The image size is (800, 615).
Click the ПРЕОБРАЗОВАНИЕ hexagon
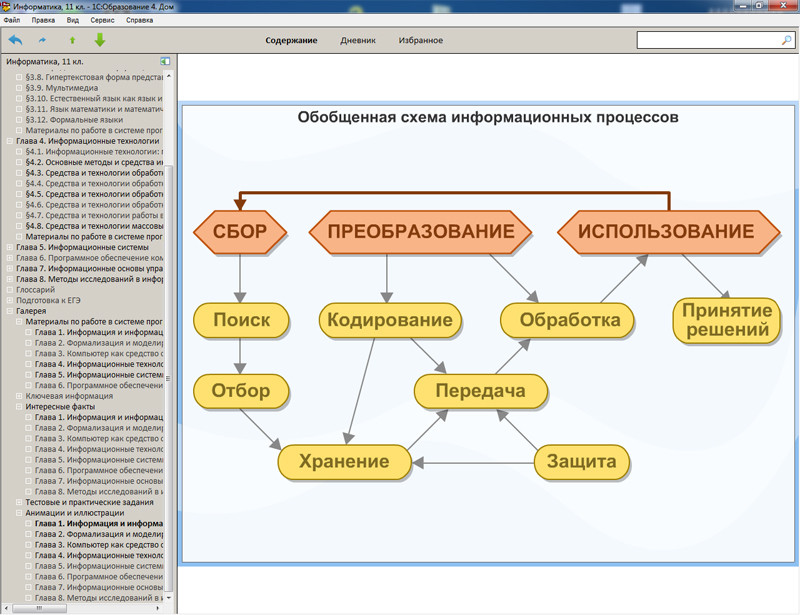point(420,232)
